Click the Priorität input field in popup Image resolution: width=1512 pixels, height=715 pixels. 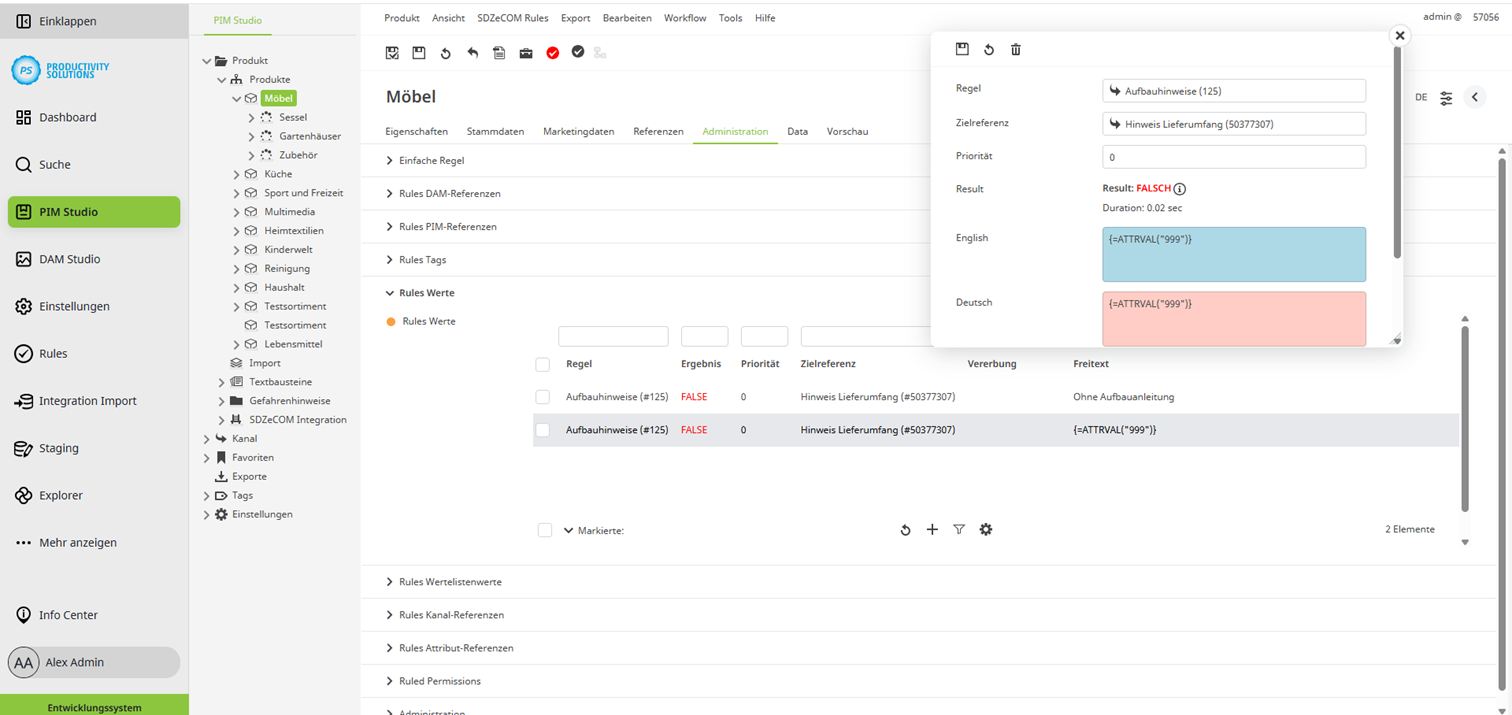click(x=1233, y=157)
